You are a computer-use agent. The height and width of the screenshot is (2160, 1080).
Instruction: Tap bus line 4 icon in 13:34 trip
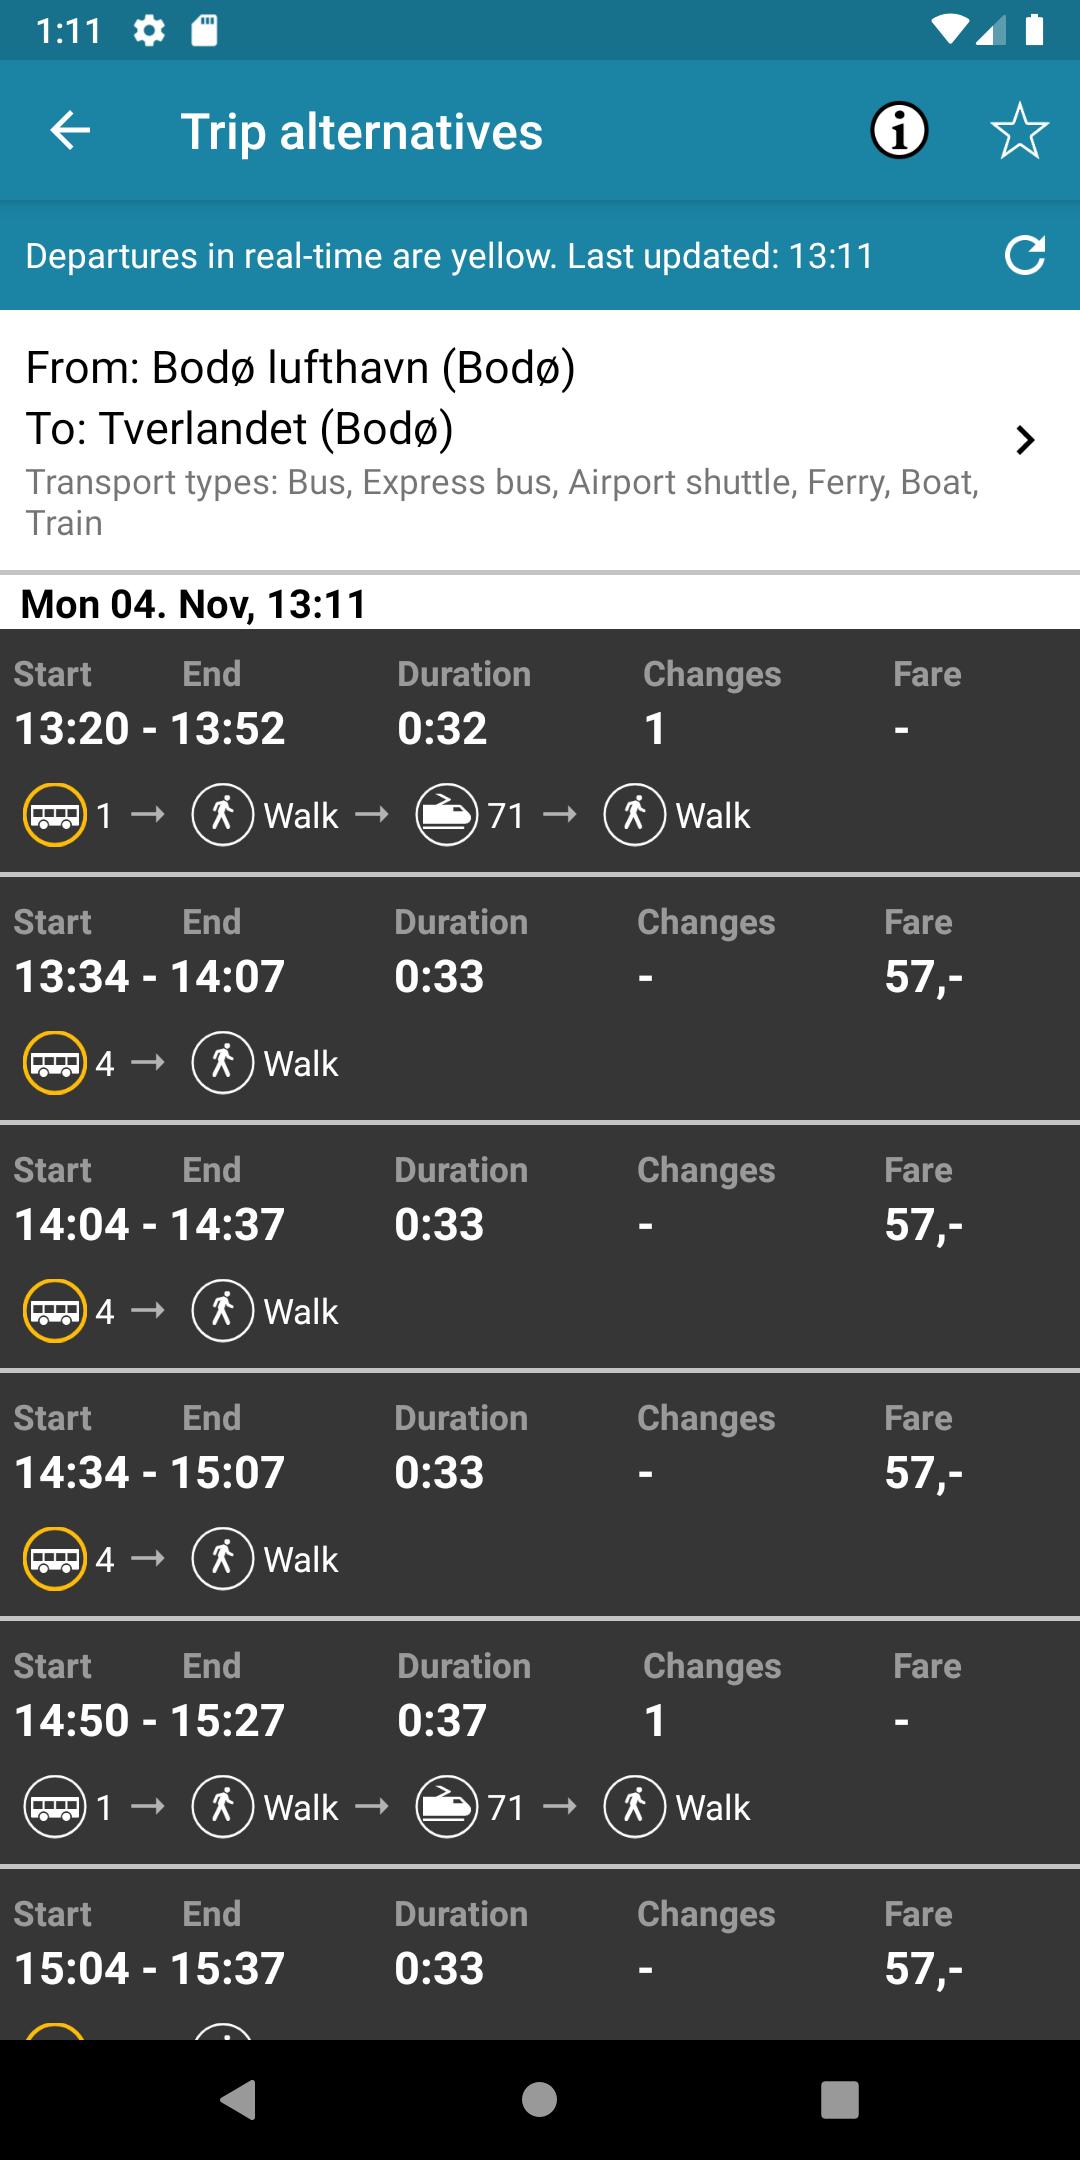tap(55, 1063)
